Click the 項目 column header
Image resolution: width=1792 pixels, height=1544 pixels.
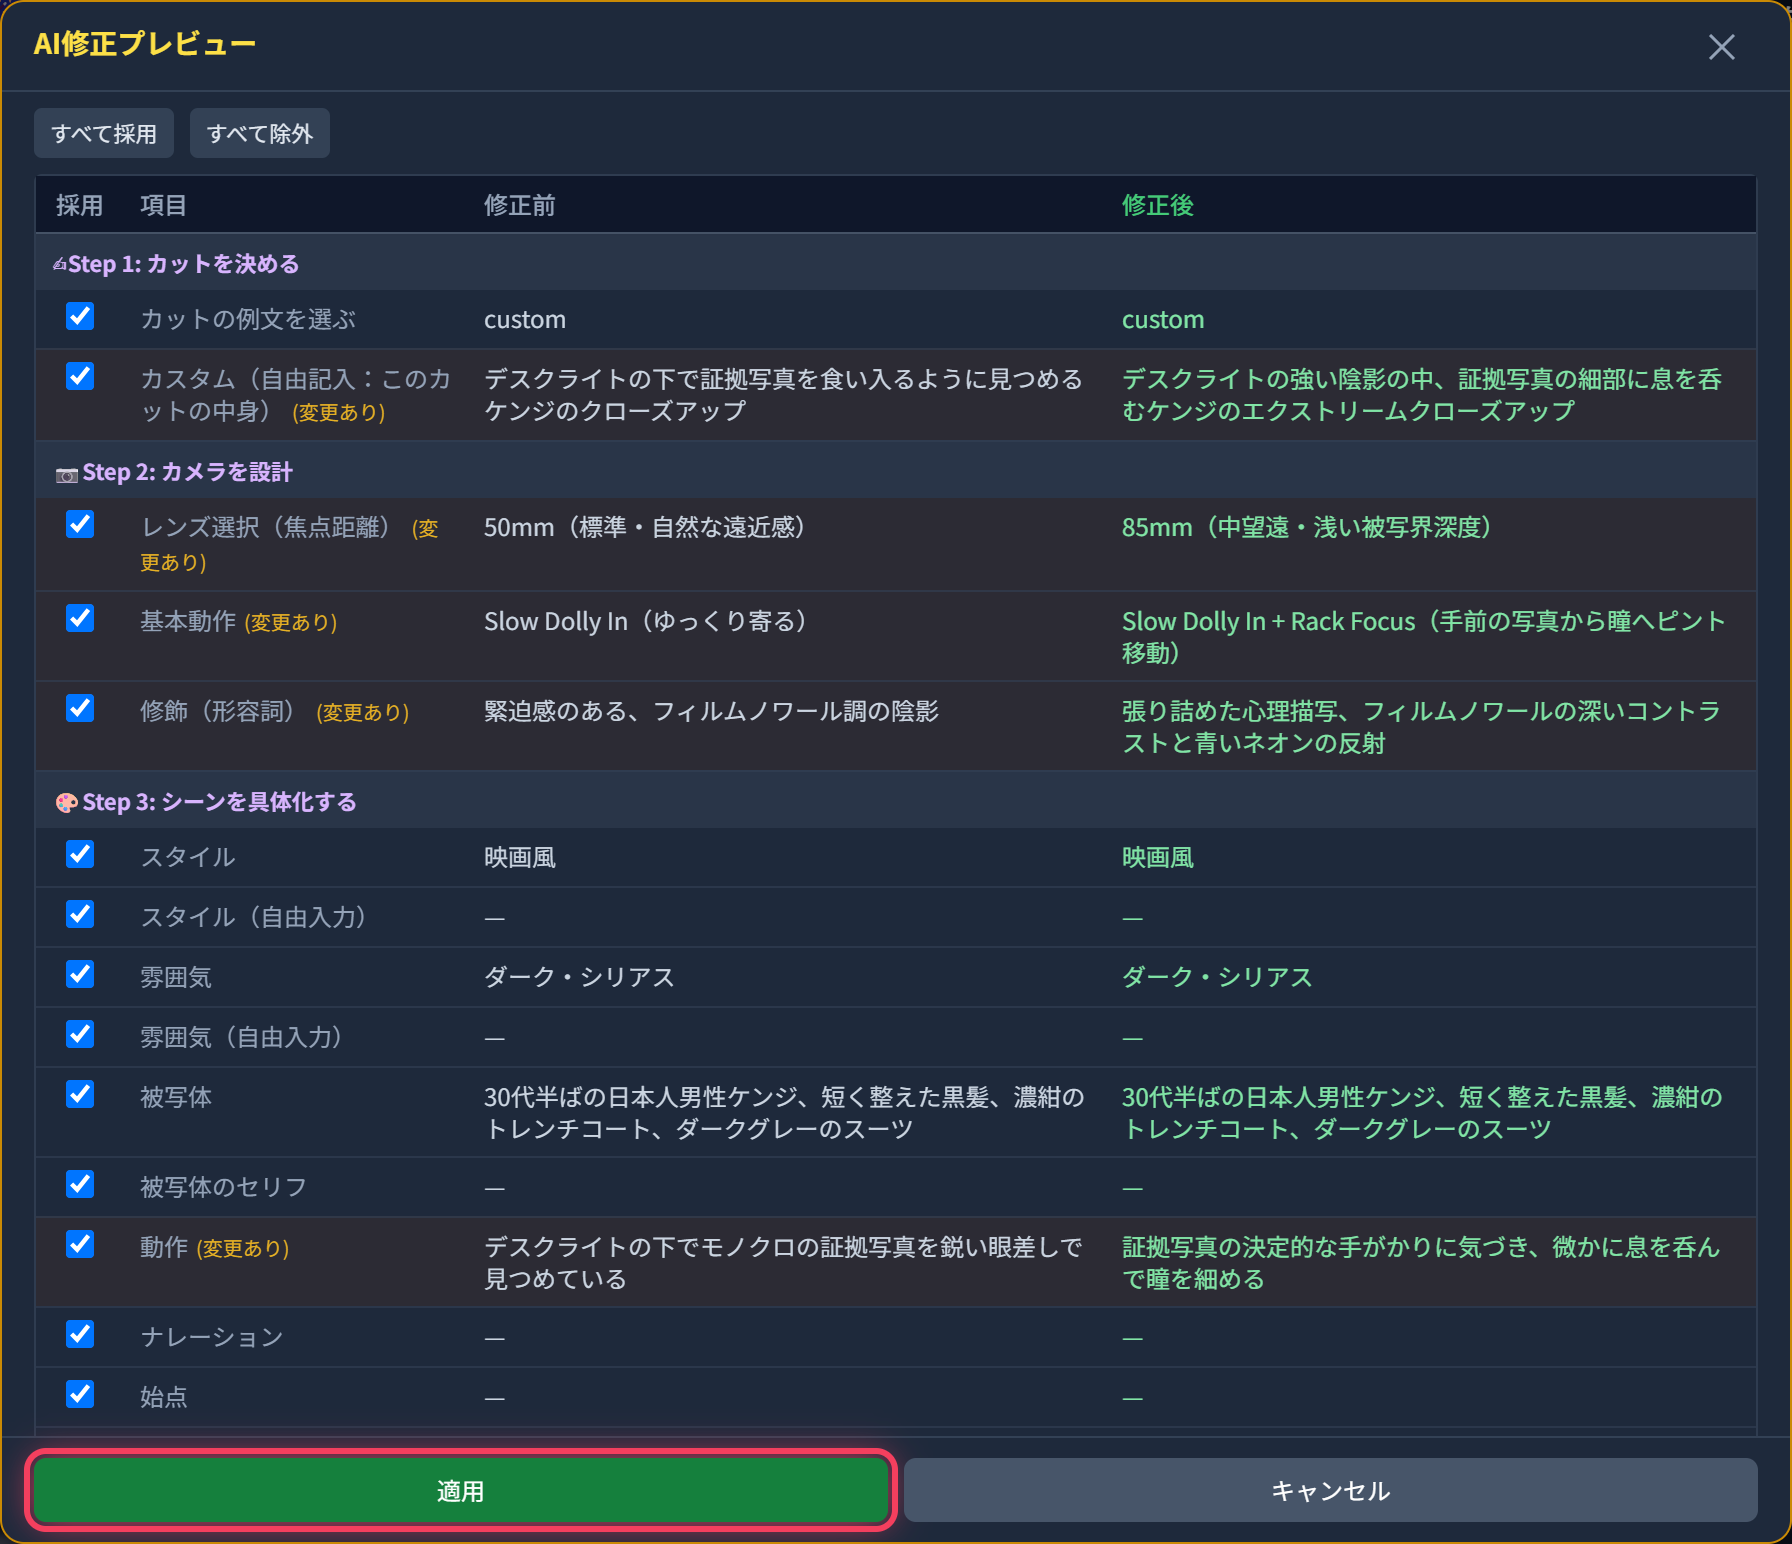[x=163, y=205]
